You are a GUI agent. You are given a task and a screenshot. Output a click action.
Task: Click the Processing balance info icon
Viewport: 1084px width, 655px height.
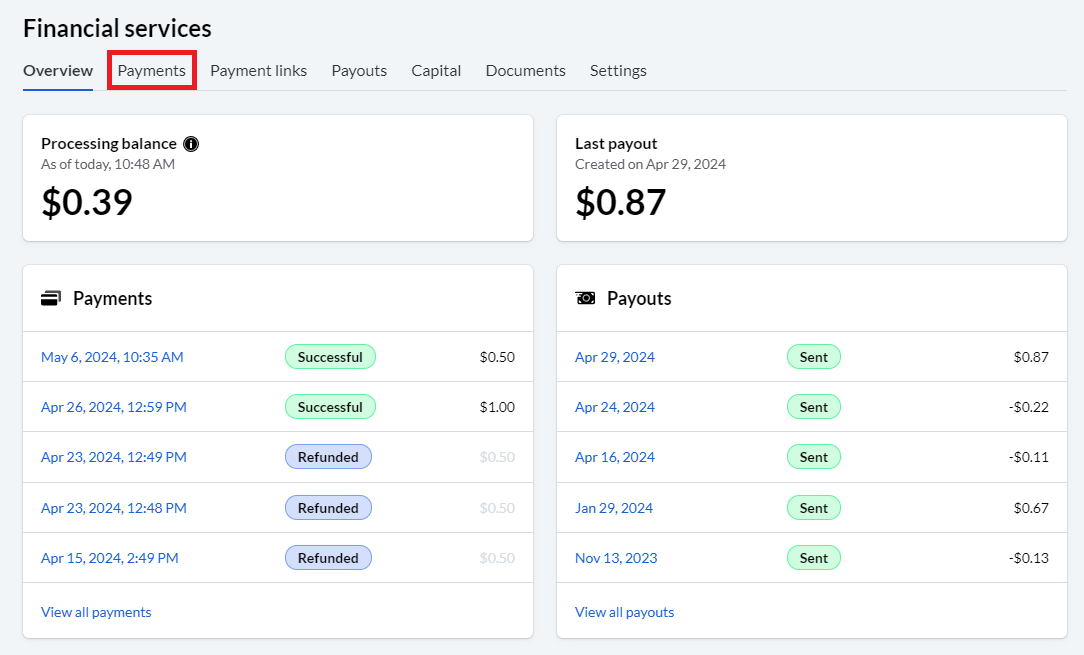point(191,144)
